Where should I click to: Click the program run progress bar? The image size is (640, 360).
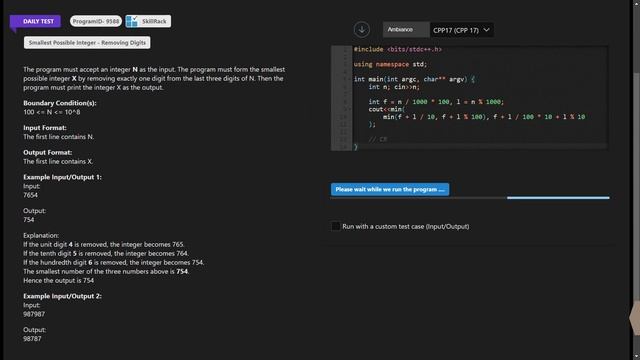point(470,198)
